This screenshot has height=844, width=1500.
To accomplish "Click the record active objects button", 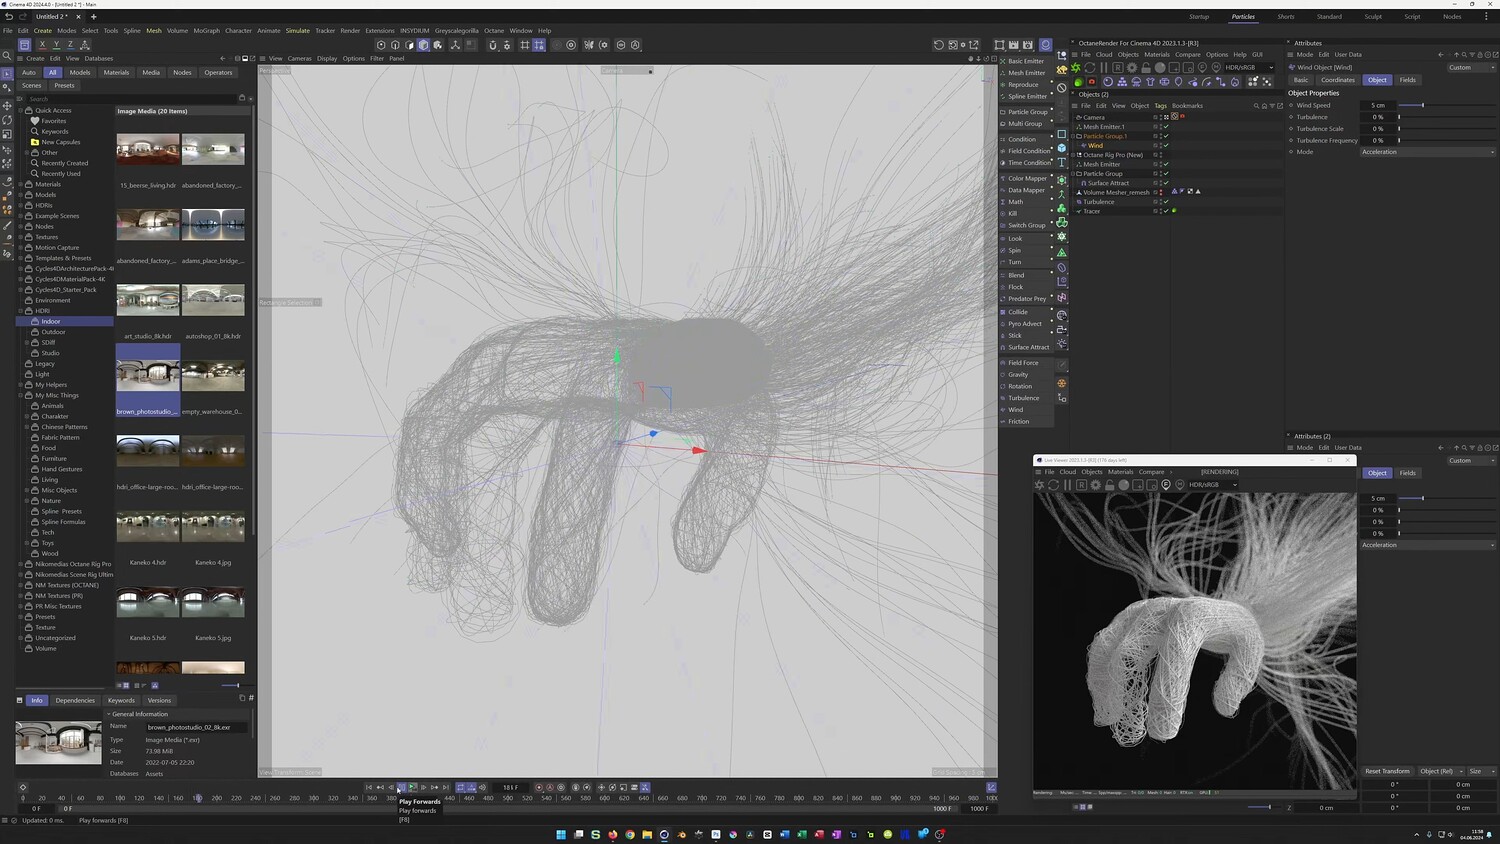I will tap(539, 788).
